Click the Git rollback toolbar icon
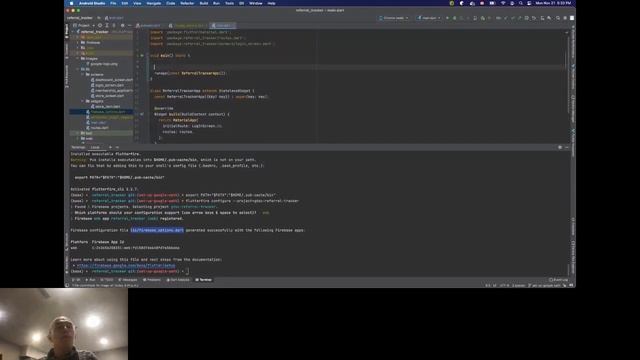Viewport: 640px width, 360px height. coord(533,18)
